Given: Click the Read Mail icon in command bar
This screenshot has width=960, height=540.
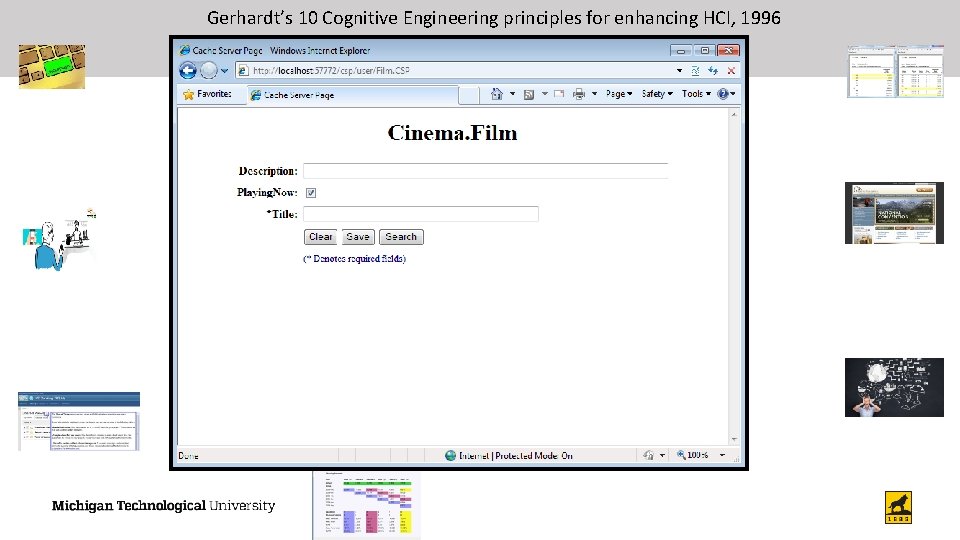Looking at the screenshot, I should pyautogui.click(x=559, y=94).
